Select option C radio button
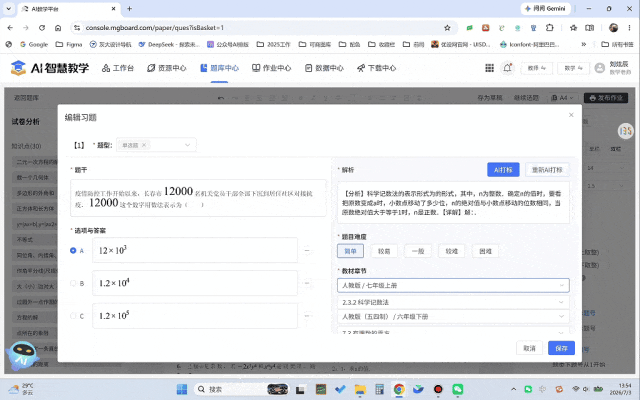This screenshot has height=400, width=640. [73, 316]
